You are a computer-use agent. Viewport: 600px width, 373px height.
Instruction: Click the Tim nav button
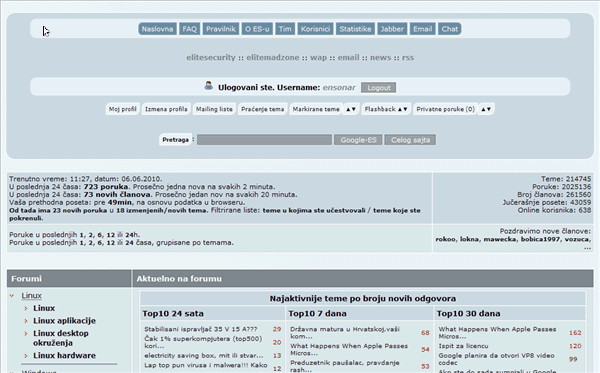tap(285, 29)
